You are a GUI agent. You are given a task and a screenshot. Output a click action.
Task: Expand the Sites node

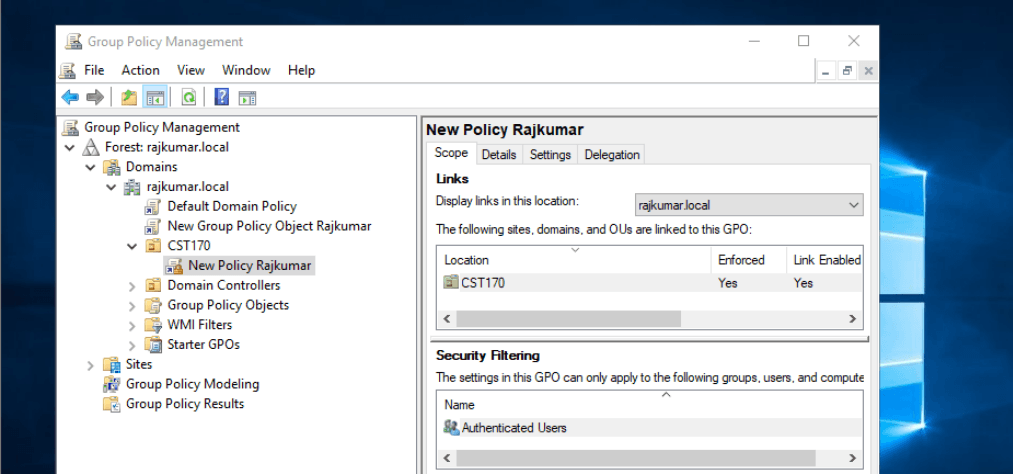click(90, 365)
